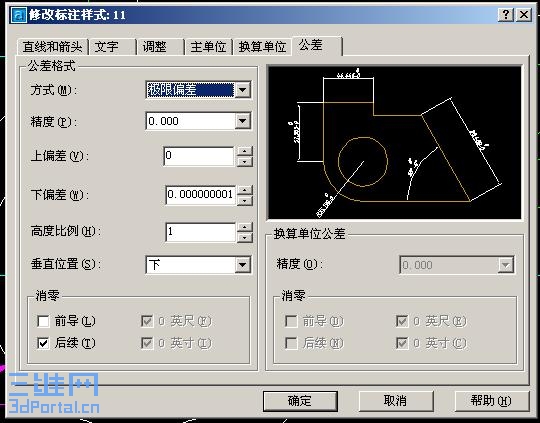Viewport: 540px width, 423px height.
Task: Toggle the 0 英尺(F) checkbox in 公差格式
Action: click(147, 321)
